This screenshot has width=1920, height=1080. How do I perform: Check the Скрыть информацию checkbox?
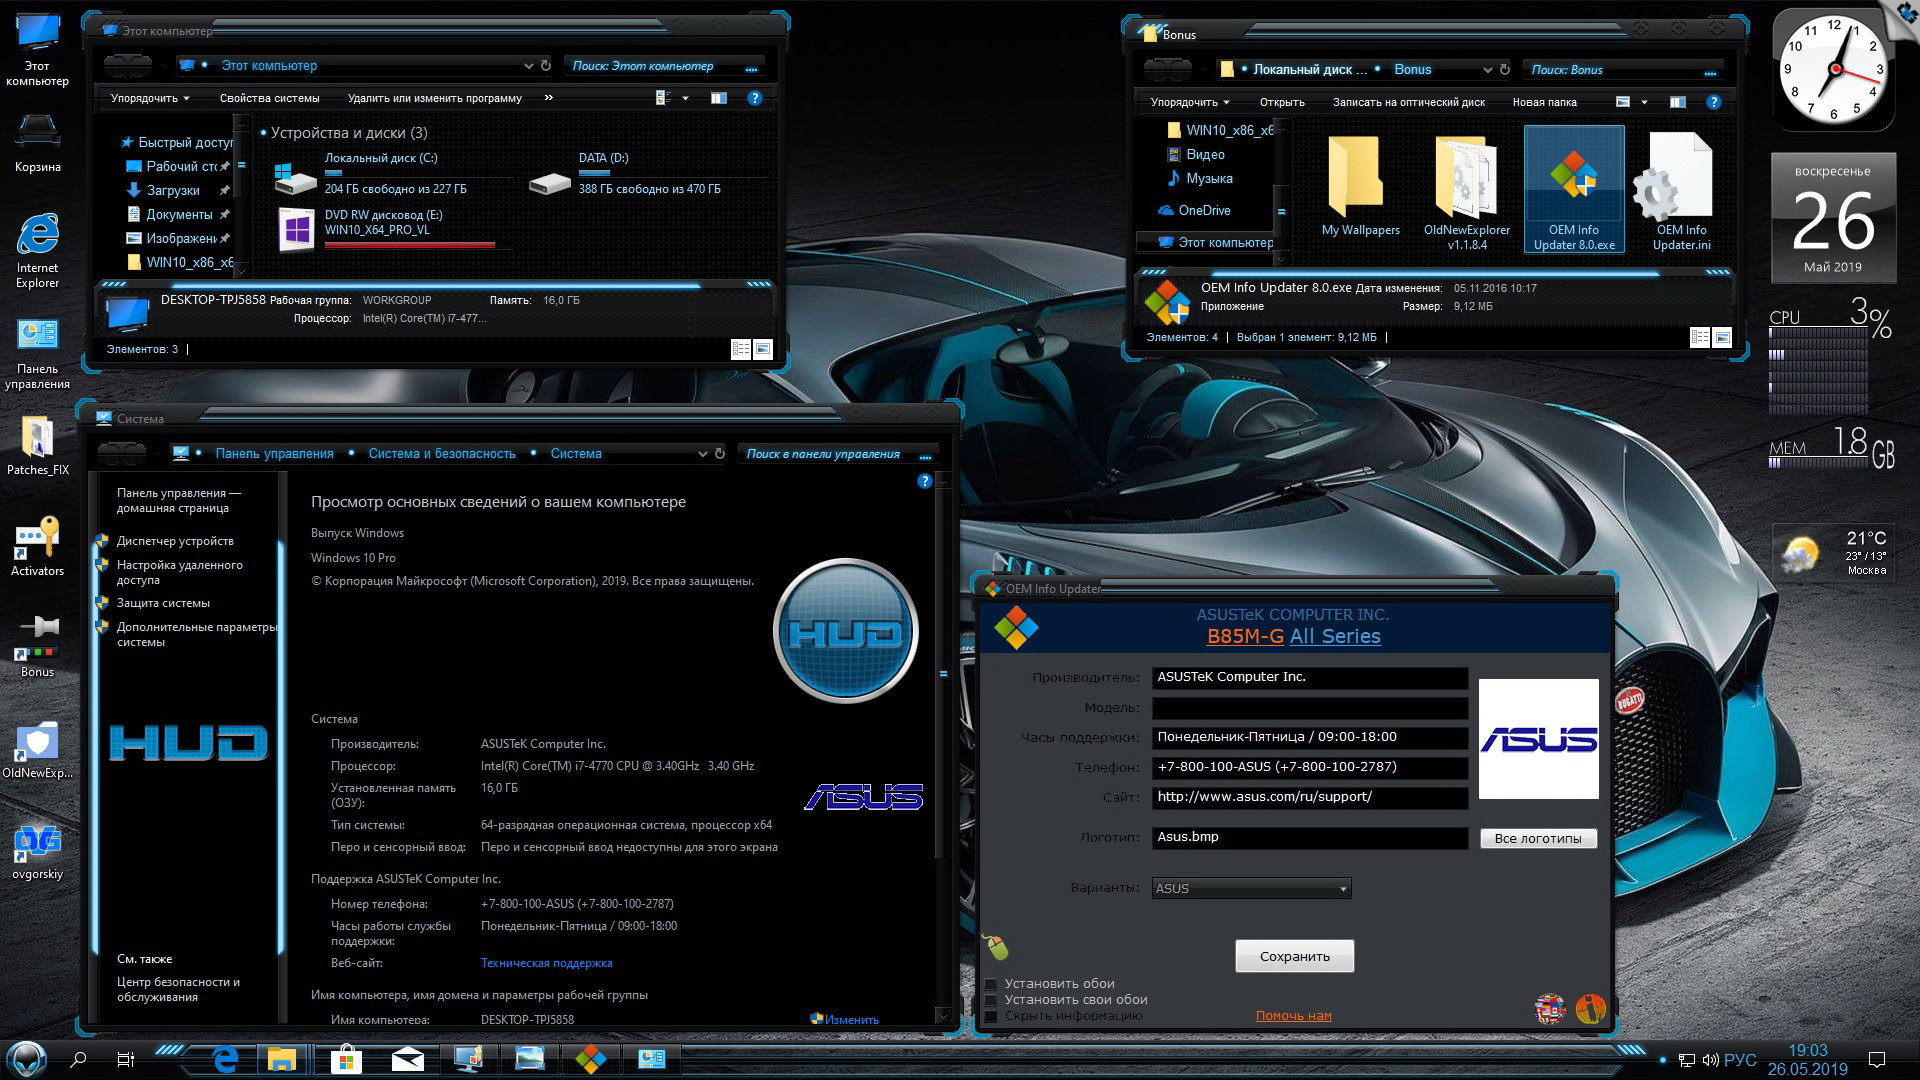point(991,1016)
